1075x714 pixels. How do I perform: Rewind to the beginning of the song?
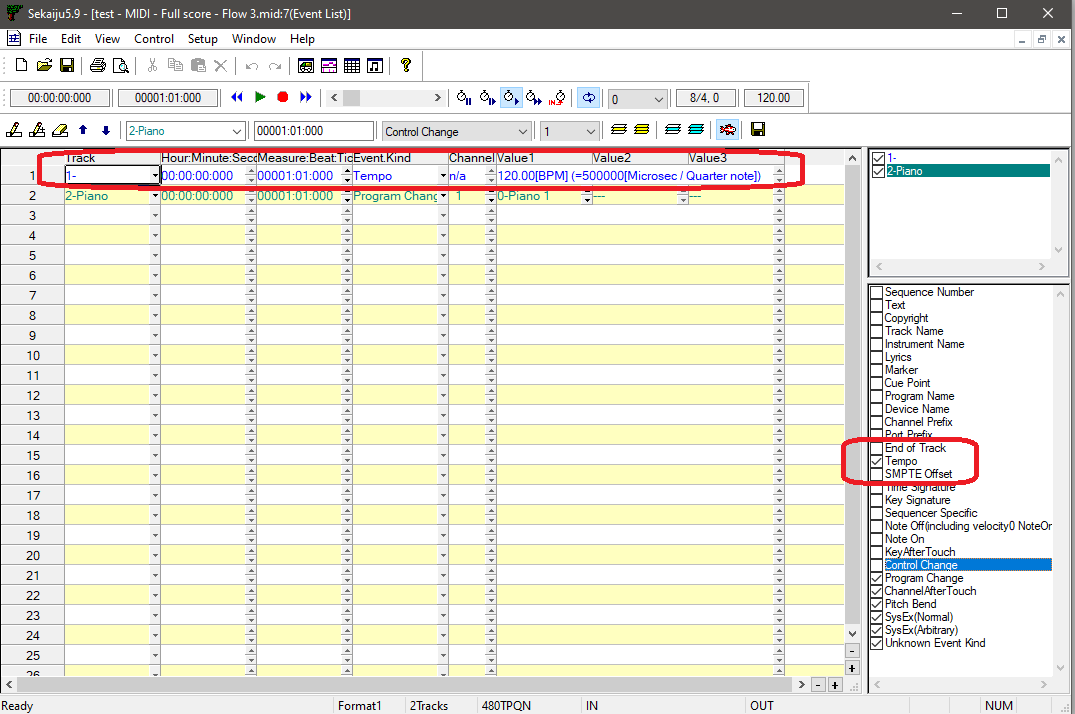pos(237,97)
